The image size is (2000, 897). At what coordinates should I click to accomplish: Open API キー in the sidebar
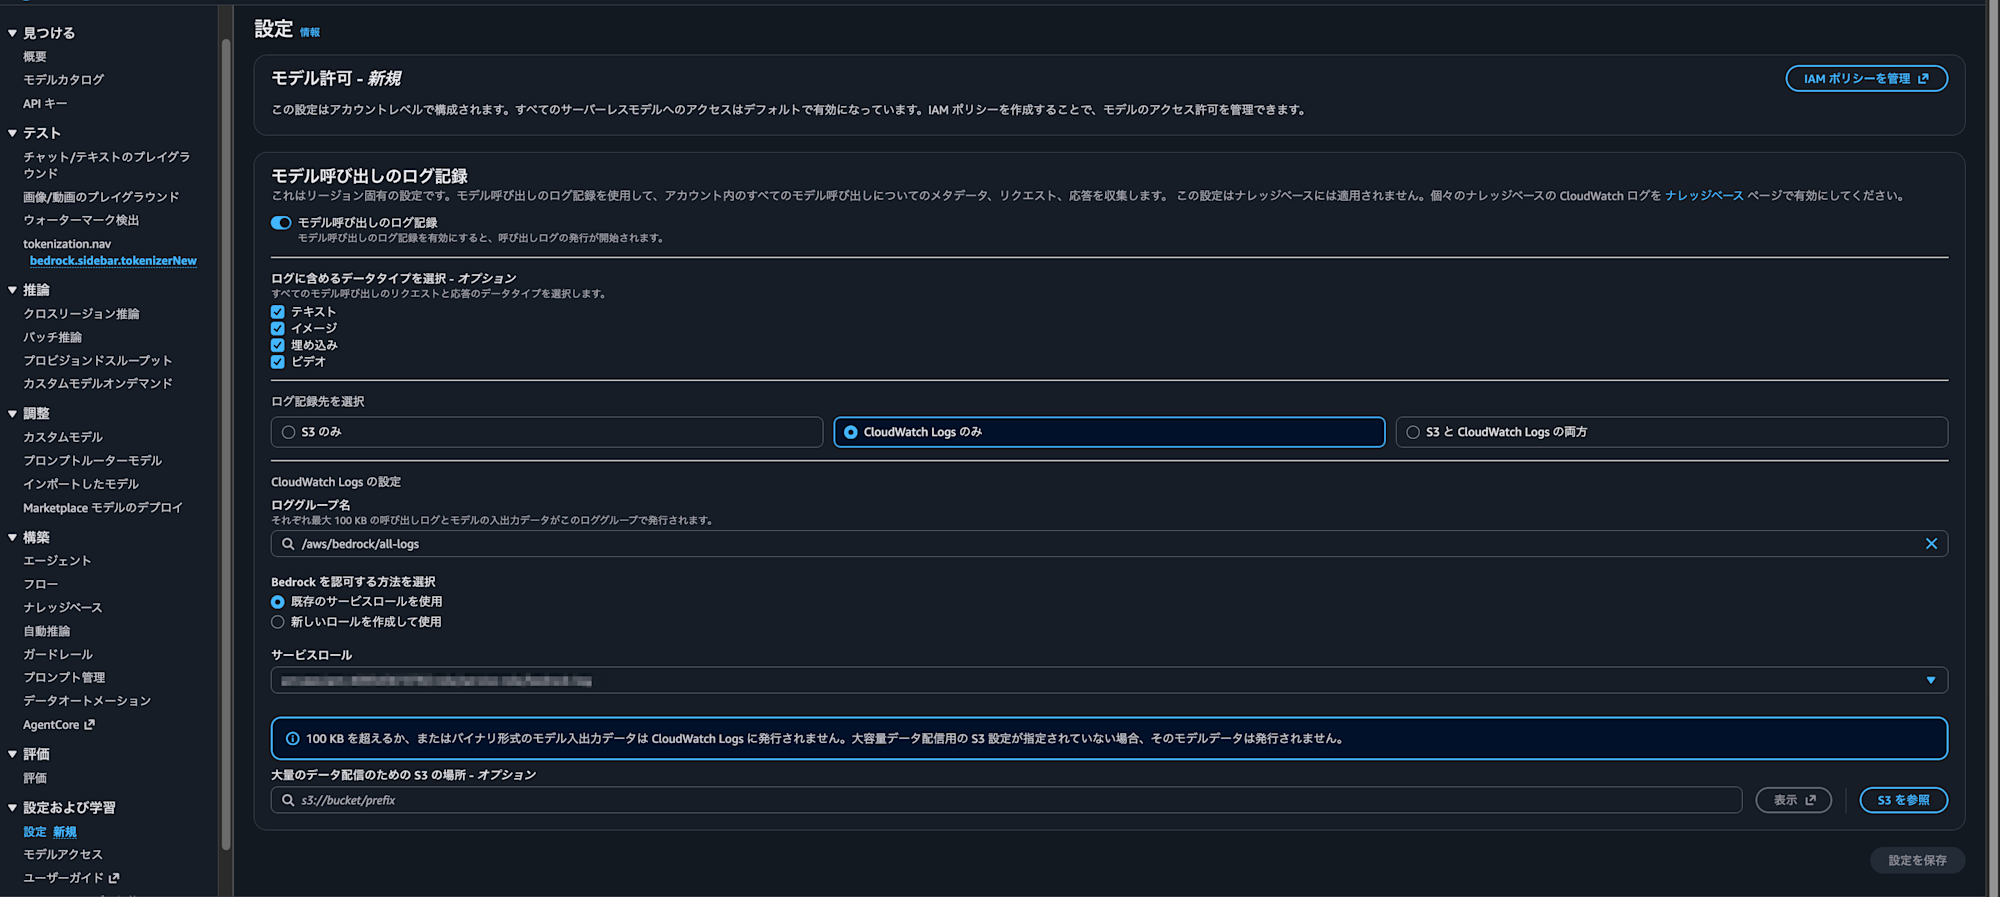(x=45, y=104)
